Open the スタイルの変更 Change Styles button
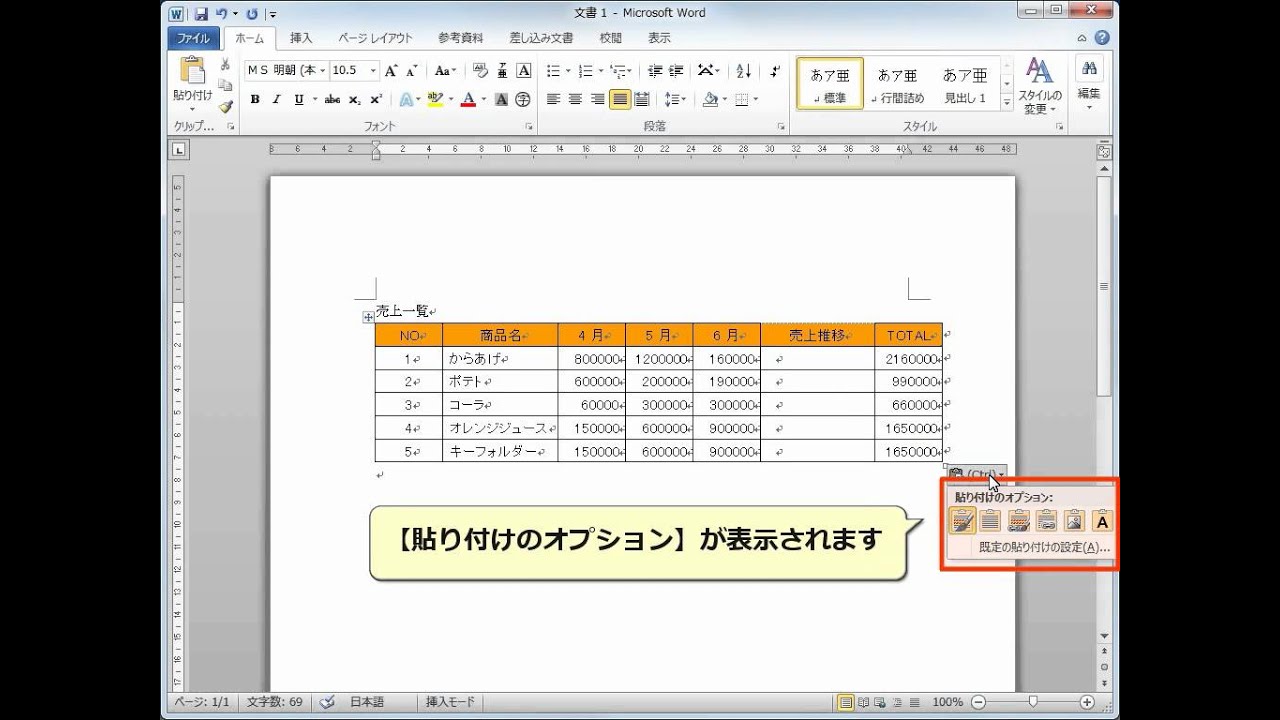The height and width of the screenshot is (720, 1280). click(1040, 85)
